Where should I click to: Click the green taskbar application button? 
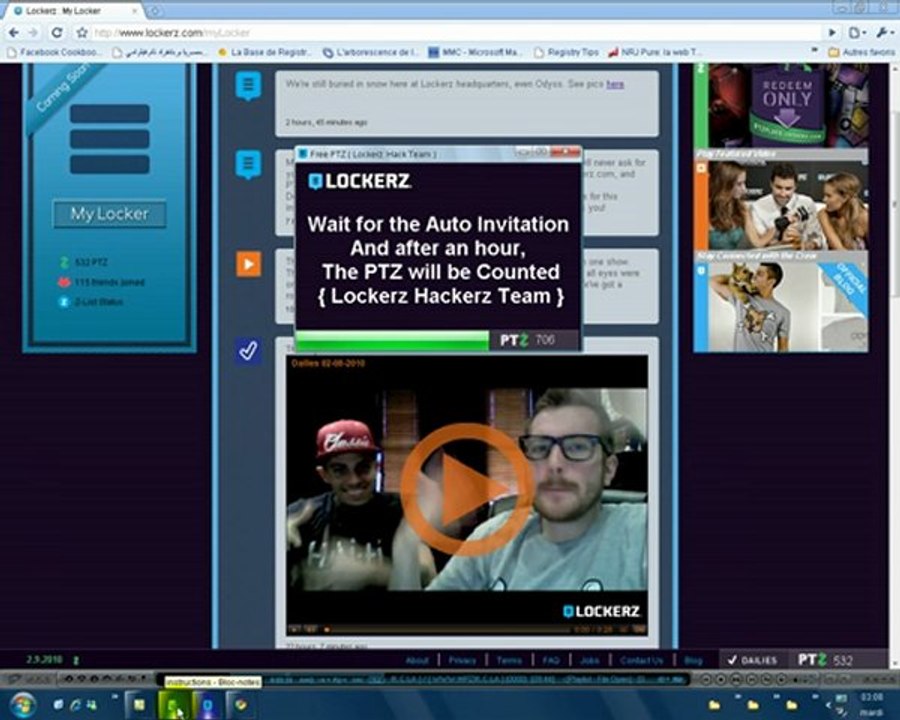pos(174,704)
